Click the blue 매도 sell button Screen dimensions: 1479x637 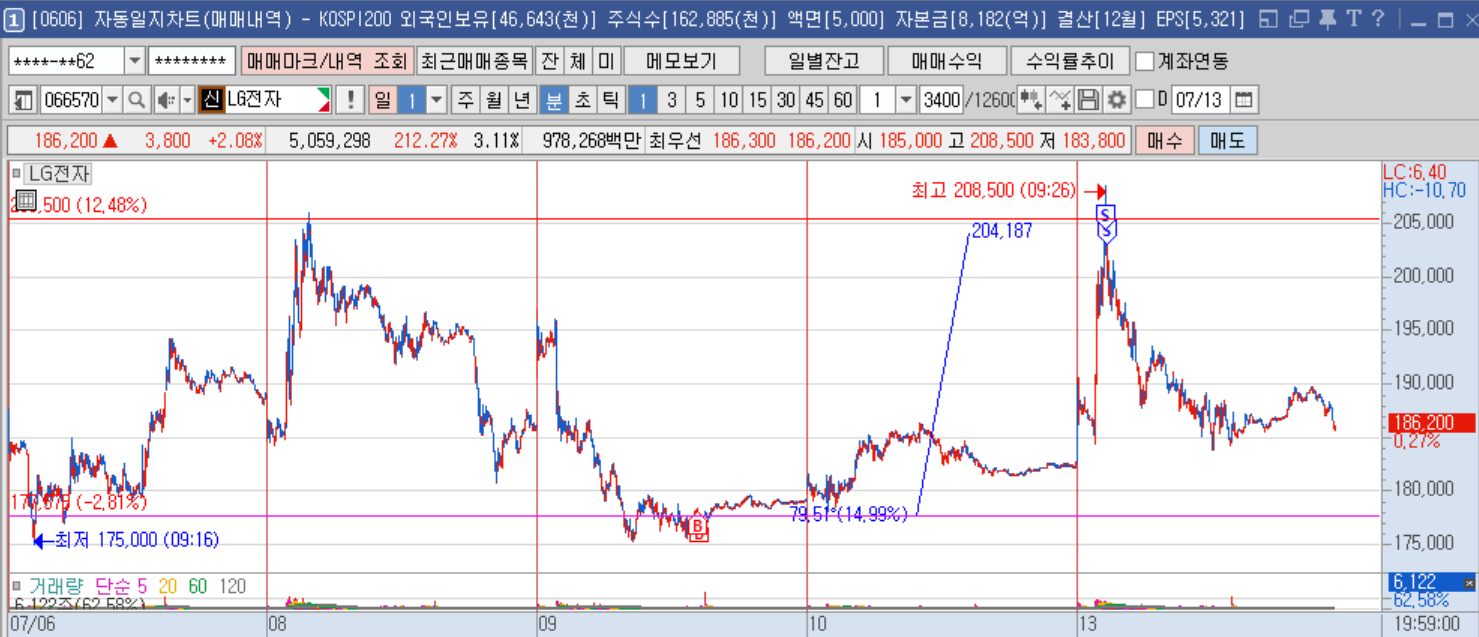(1227, 141)
